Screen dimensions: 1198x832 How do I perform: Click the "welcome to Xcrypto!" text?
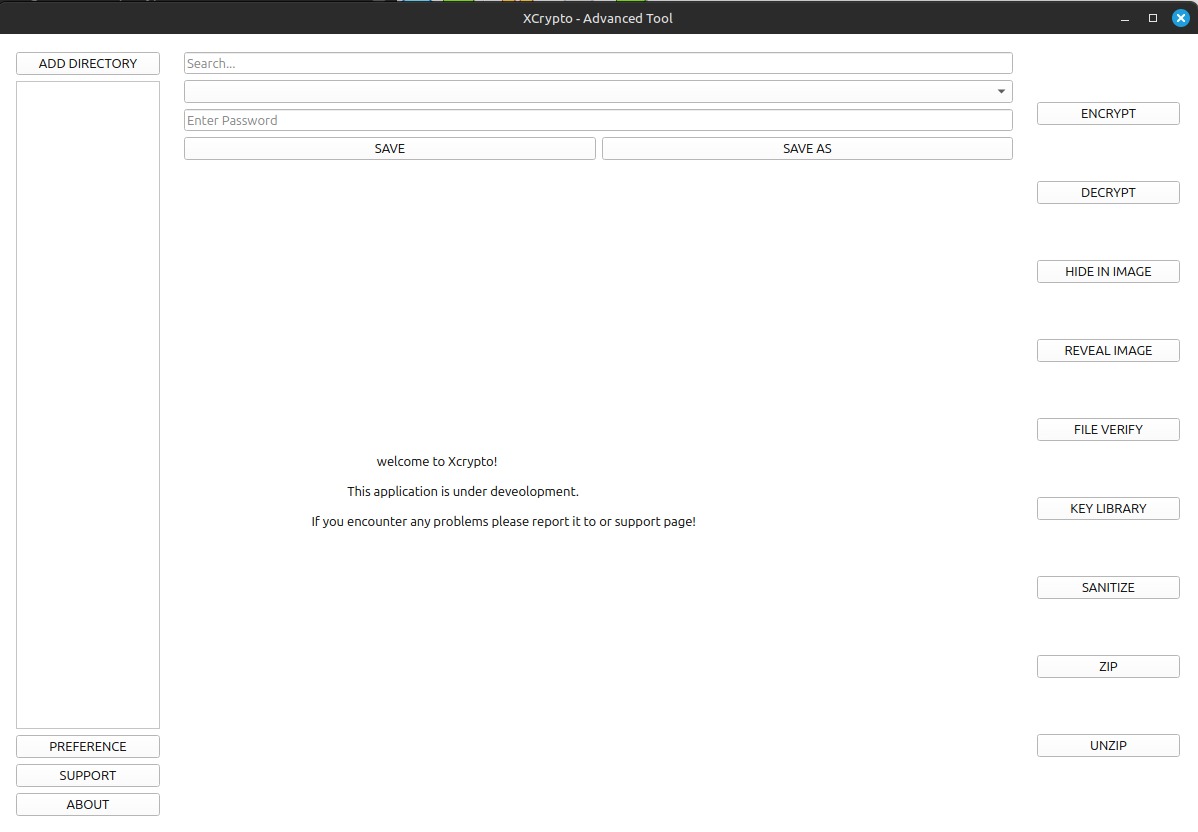437,461
